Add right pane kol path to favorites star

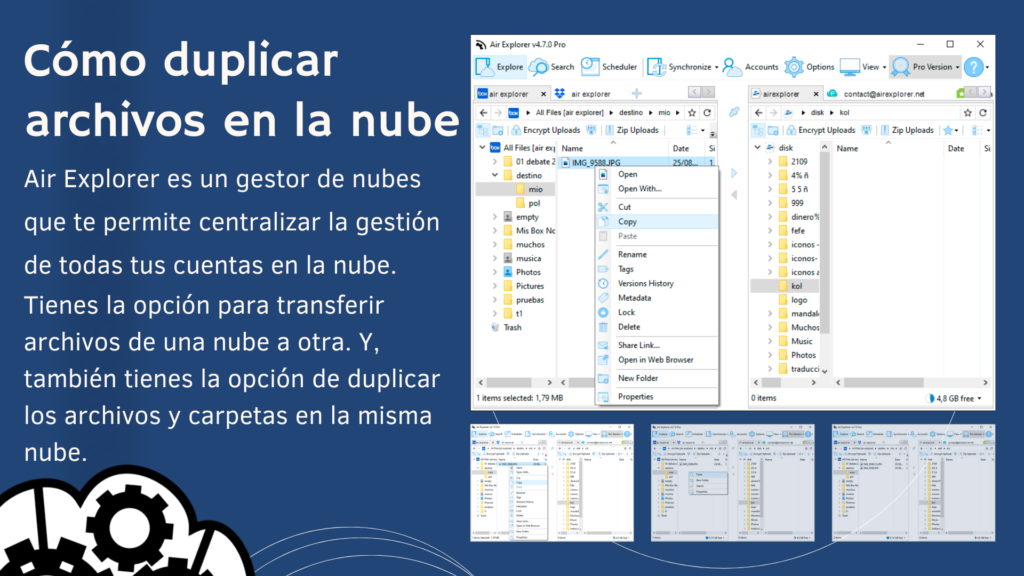(968, 112)
